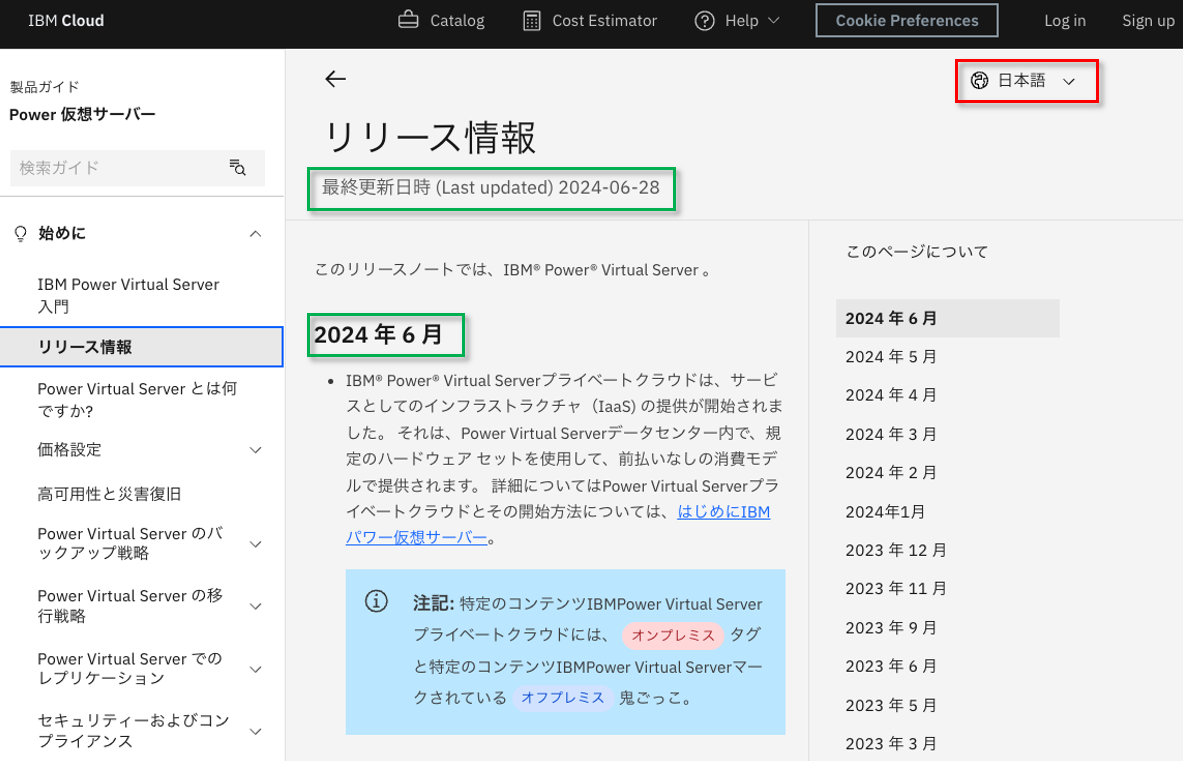Jump to 2023 年 5 月 section
Image resolution: width=1183 pixels, height=761 pixels.
(x=891, y=706)
